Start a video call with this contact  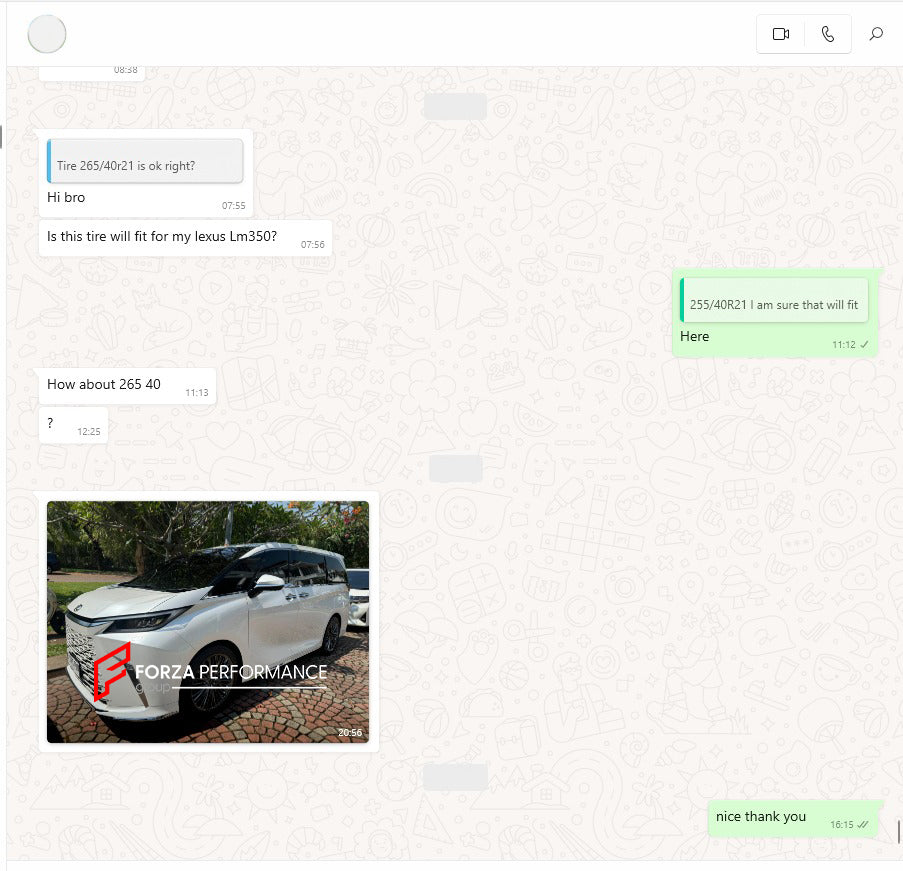tap(781, 34)
